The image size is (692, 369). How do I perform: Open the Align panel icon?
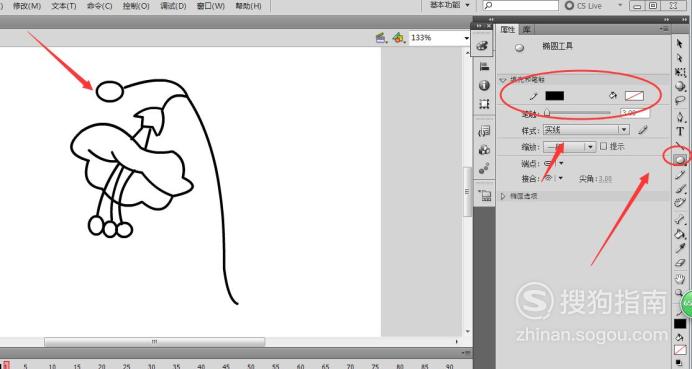[x=484, y=66]
